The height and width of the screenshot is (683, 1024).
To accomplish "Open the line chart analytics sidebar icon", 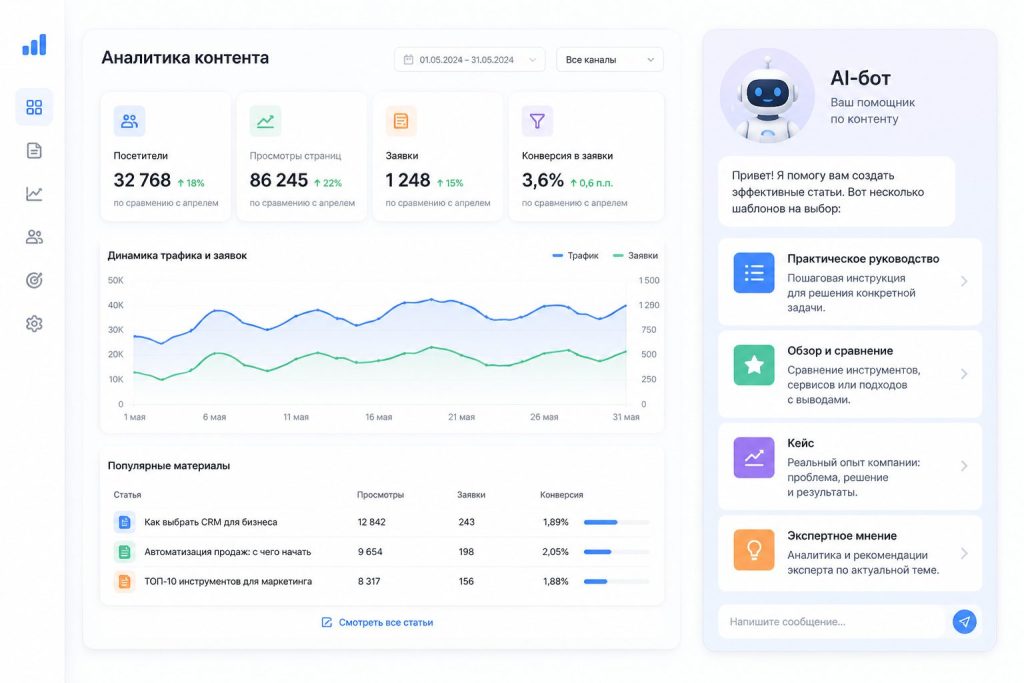I will click(x=34, y=194).
